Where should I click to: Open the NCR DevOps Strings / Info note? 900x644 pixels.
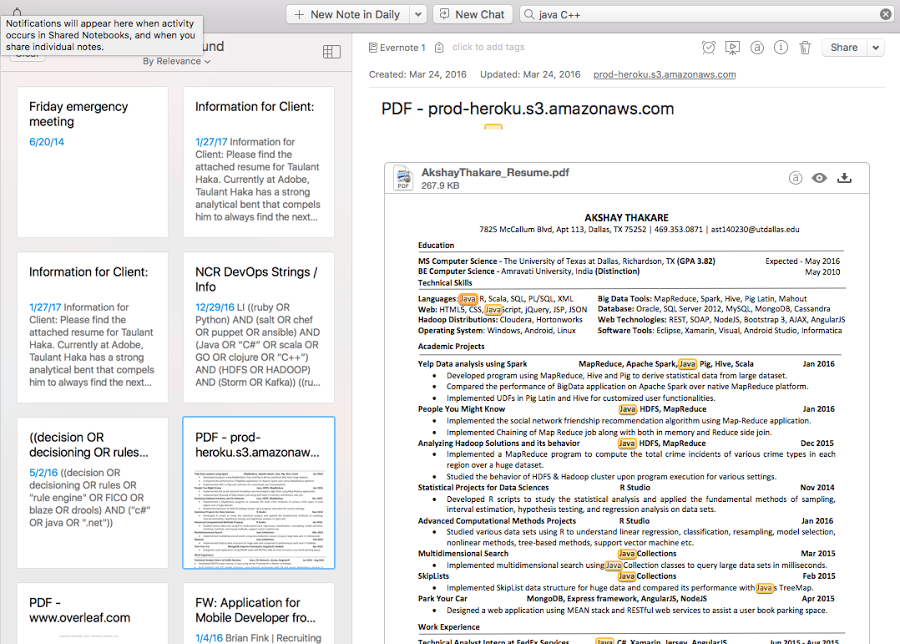[x=259, y=327]
